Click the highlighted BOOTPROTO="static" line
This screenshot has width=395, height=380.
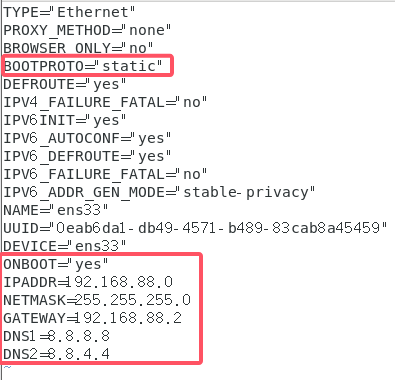[83, 66]
